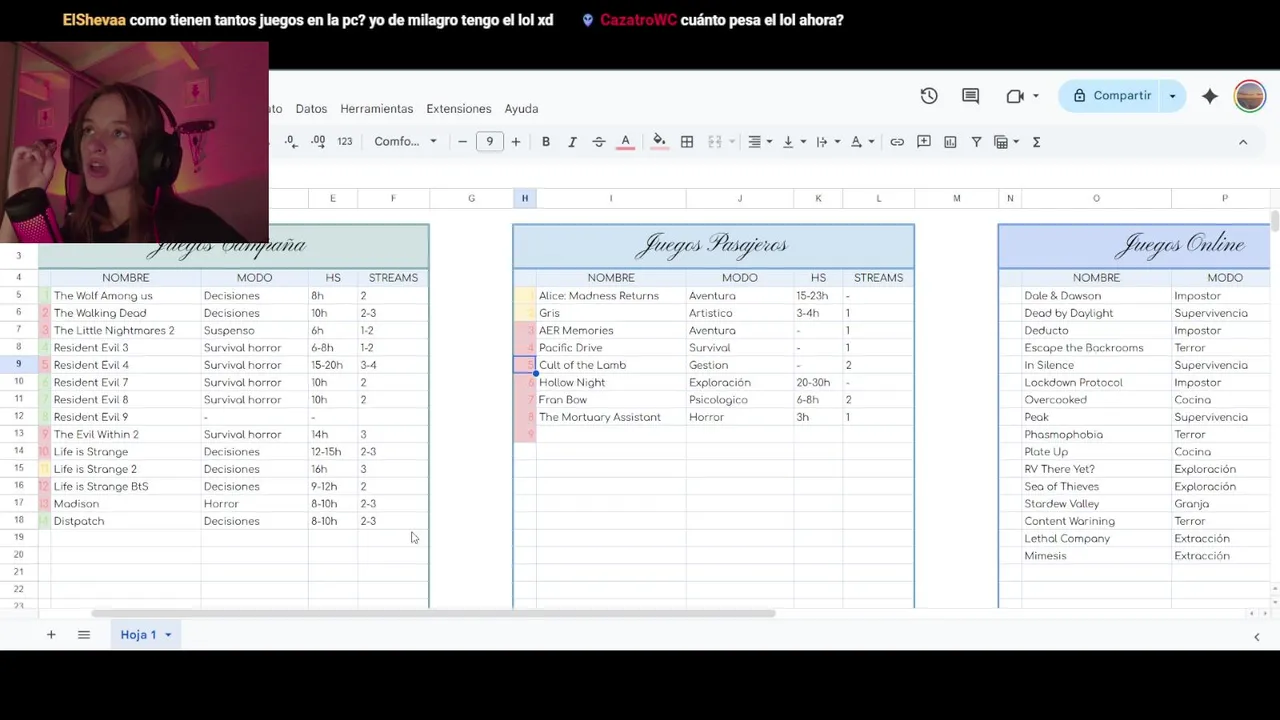Open the functions sigma icon
Image resolution: width=1280 pixels, height=720 pixels.
click(x=1036, y=142)
